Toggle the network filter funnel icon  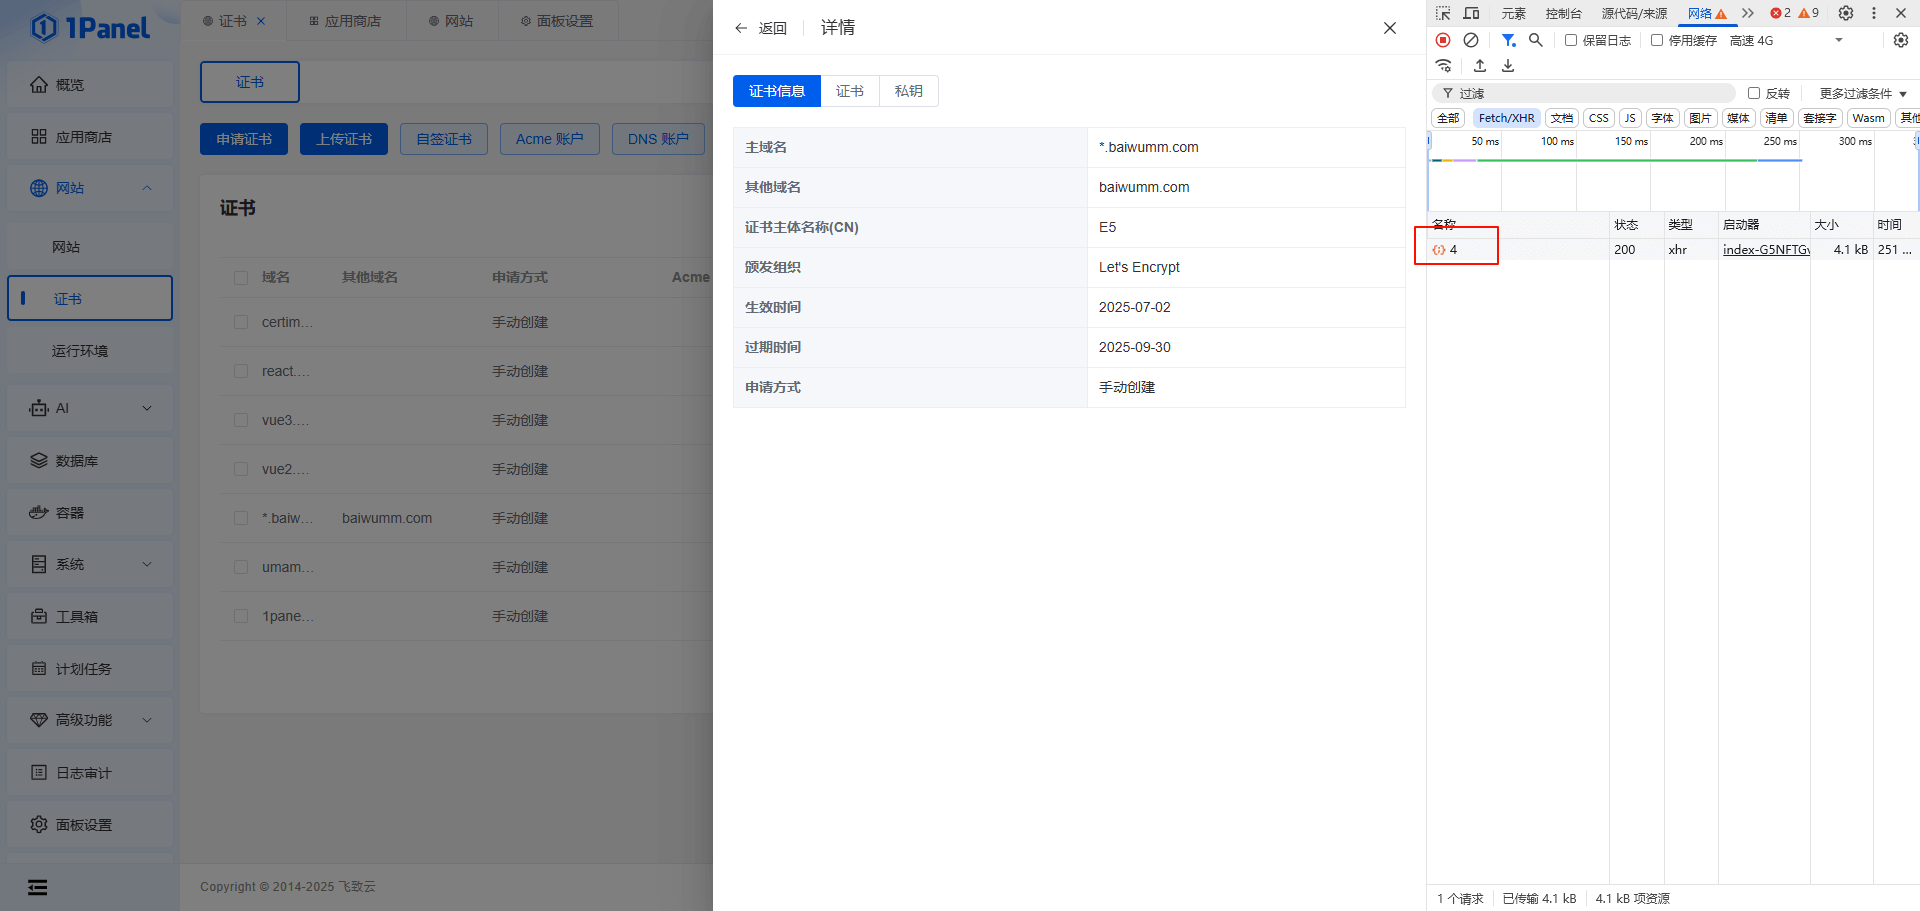1508,40
